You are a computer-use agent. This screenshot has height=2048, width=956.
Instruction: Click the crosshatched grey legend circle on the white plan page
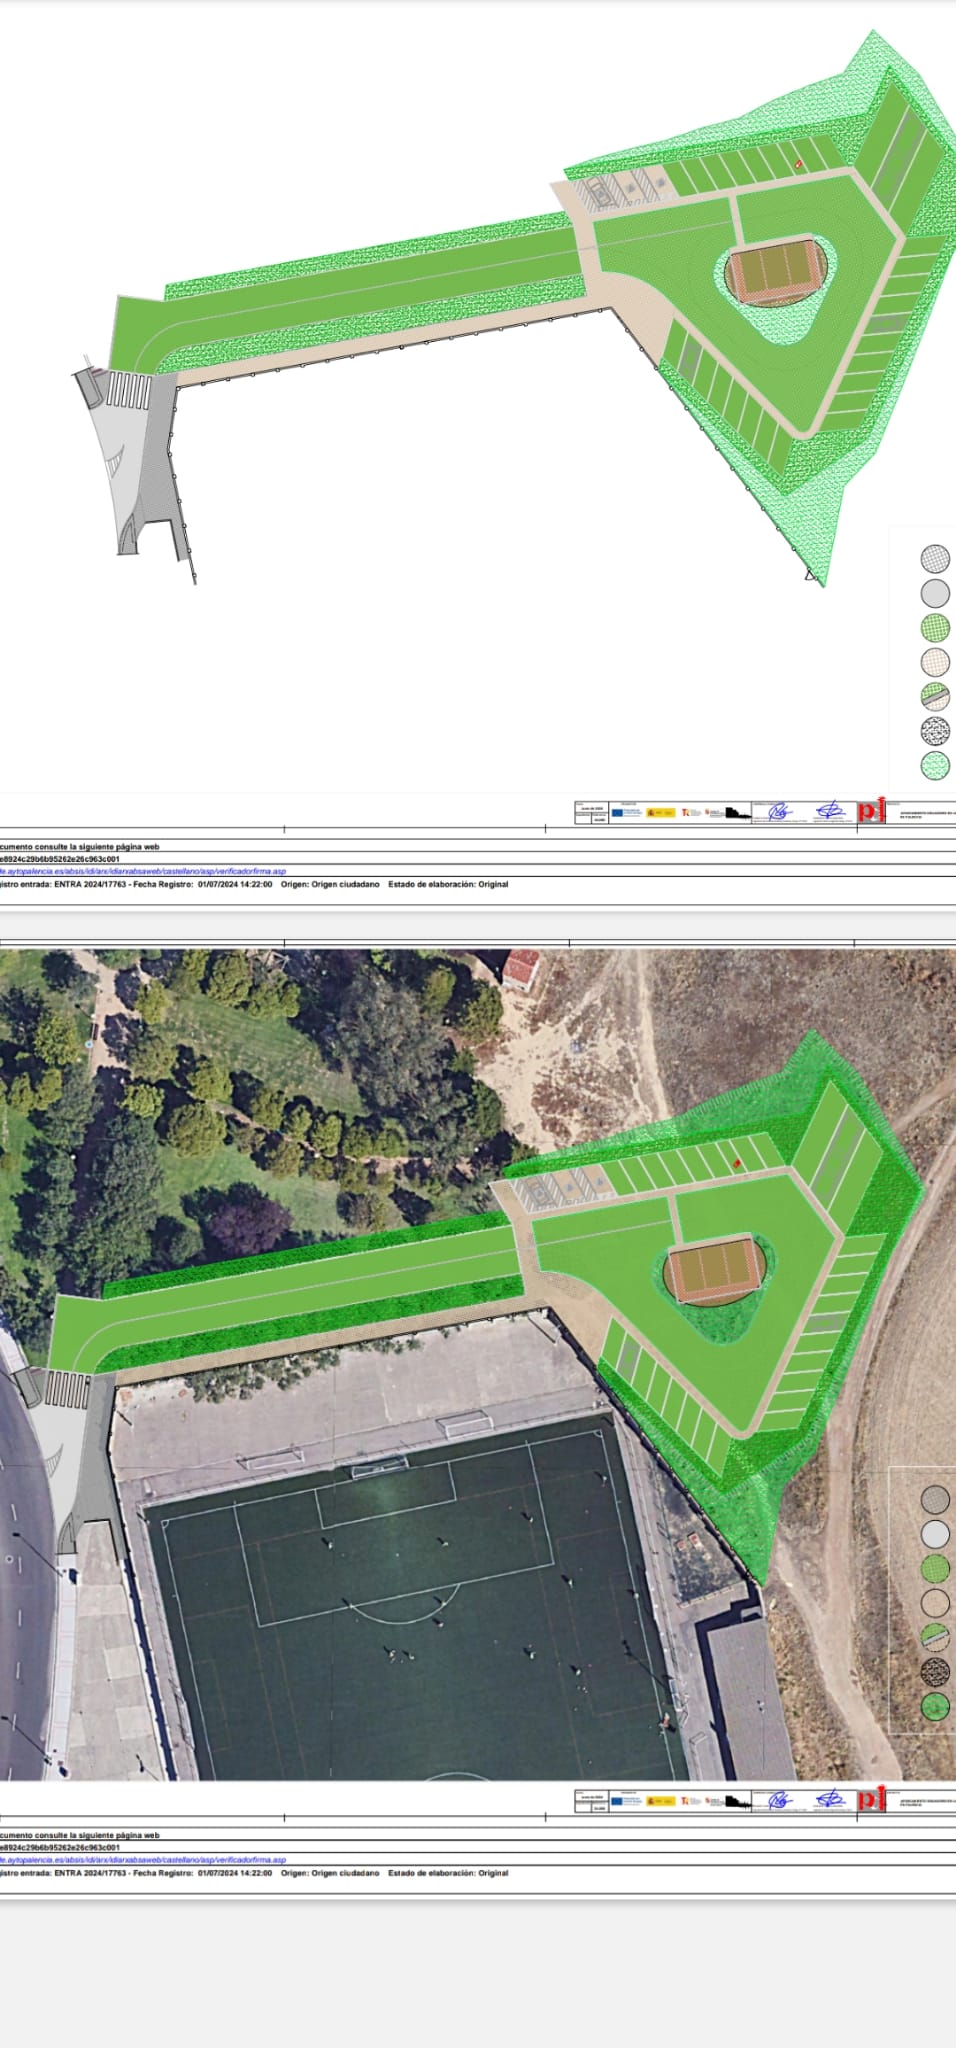click(x=935, y=559)
